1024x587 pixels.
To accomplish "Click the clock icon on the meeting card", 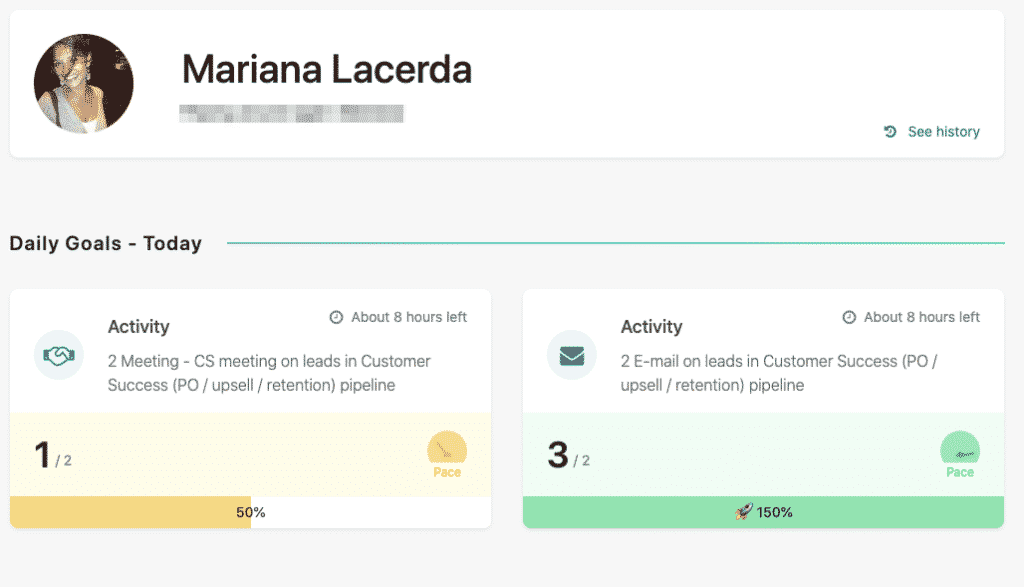I will pos(336,317).
